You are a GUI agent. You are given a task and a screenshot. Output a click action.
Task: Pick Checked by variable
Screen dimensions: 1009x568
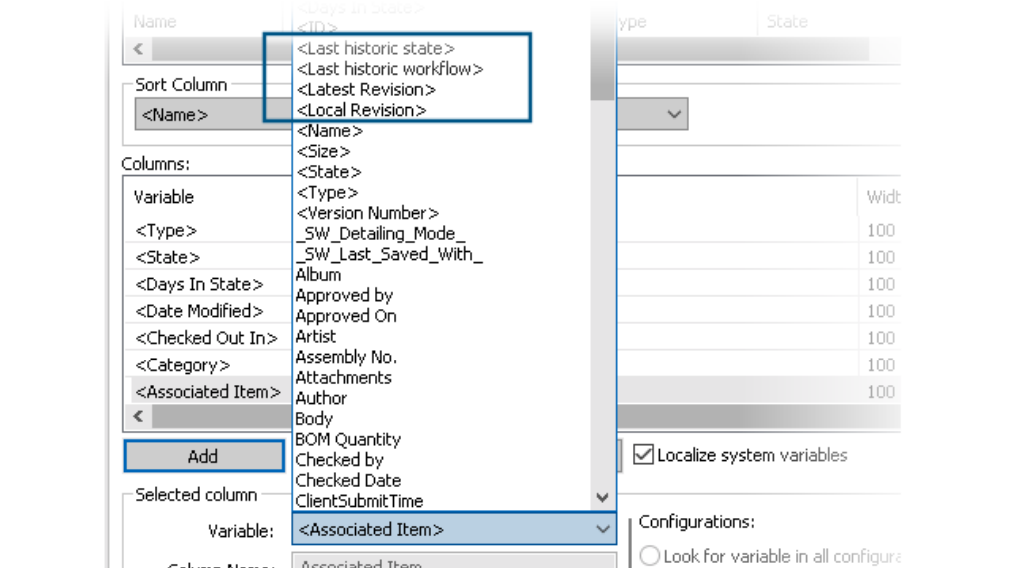(340, 460)
